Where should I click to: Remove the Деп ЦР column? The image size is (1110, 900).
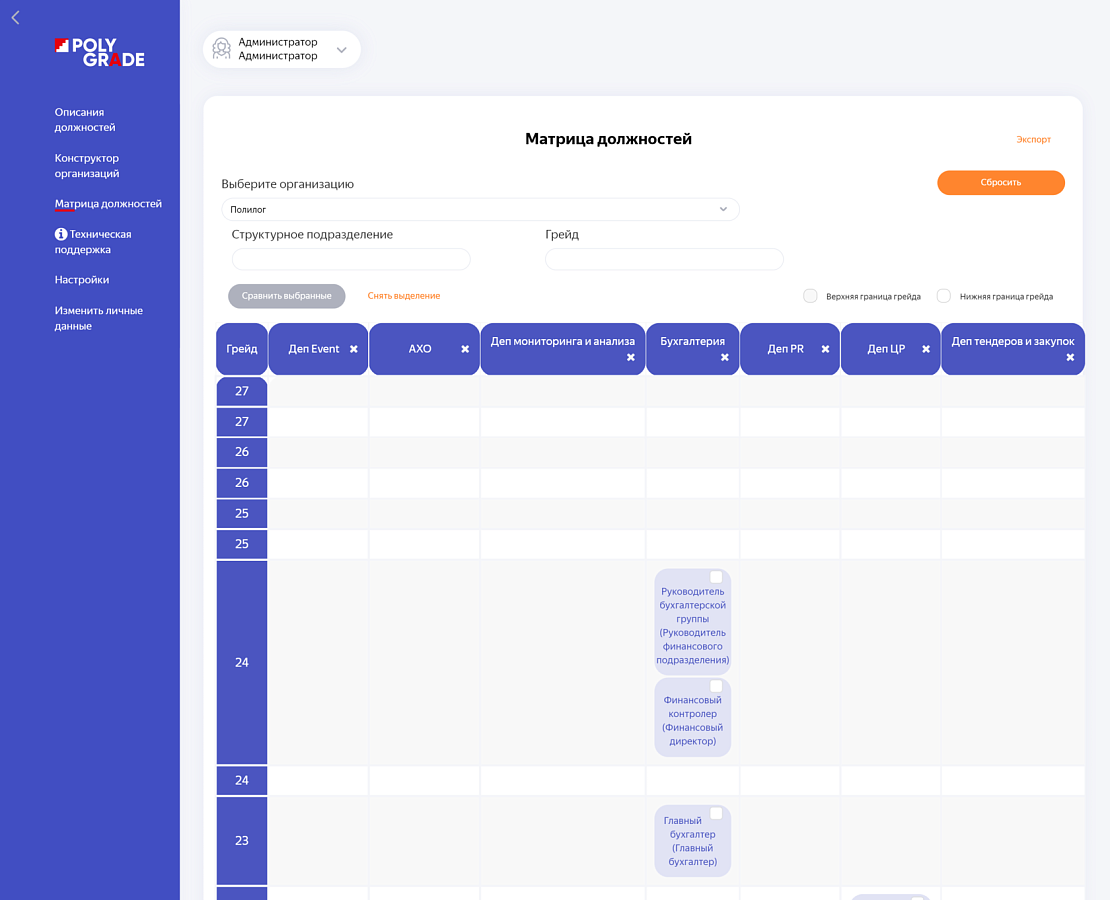tap(926, 349)
